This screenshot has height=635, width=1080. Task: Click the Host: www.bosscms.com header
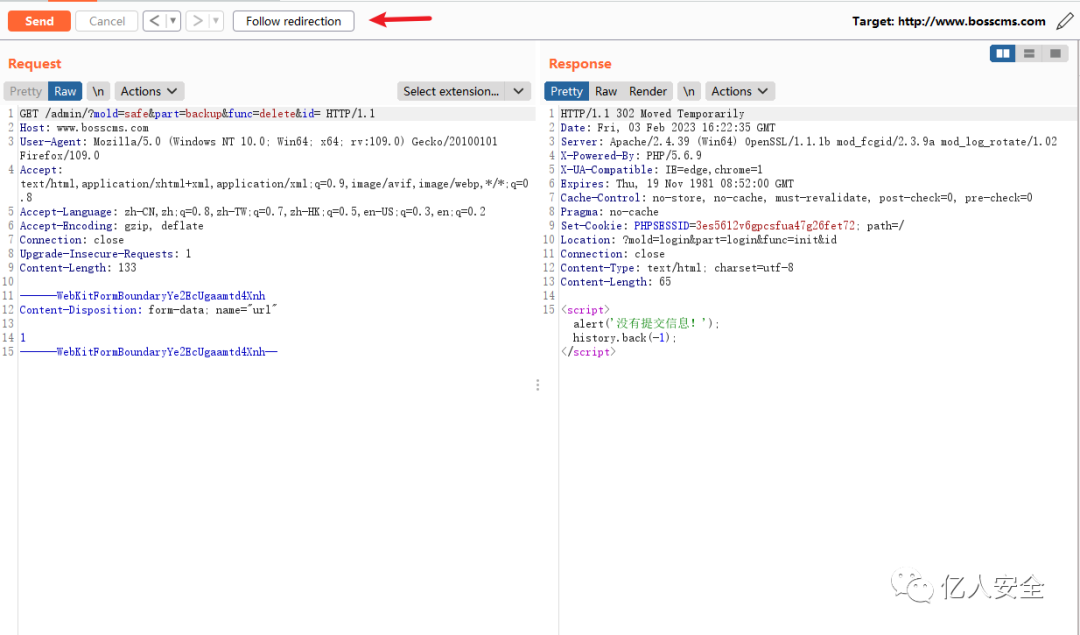84,127
